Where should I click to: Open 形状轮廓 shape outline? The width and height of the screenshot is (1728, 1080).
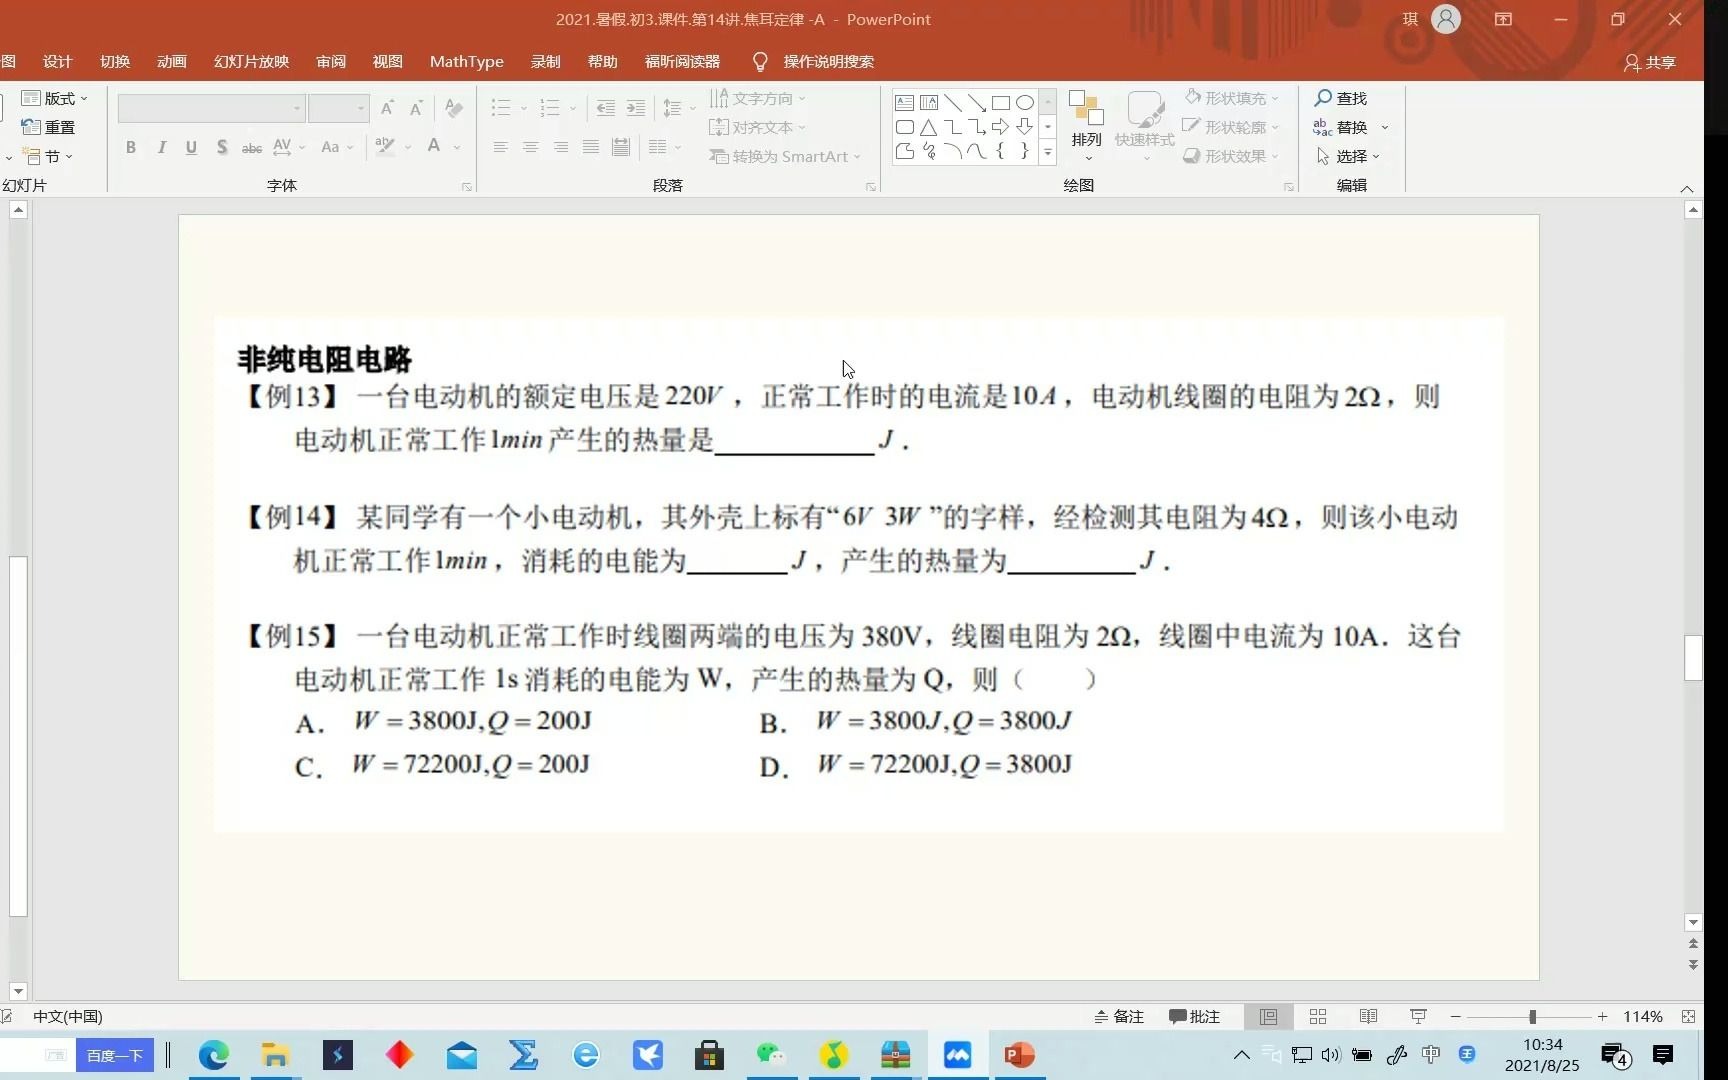click(1232, 127)
